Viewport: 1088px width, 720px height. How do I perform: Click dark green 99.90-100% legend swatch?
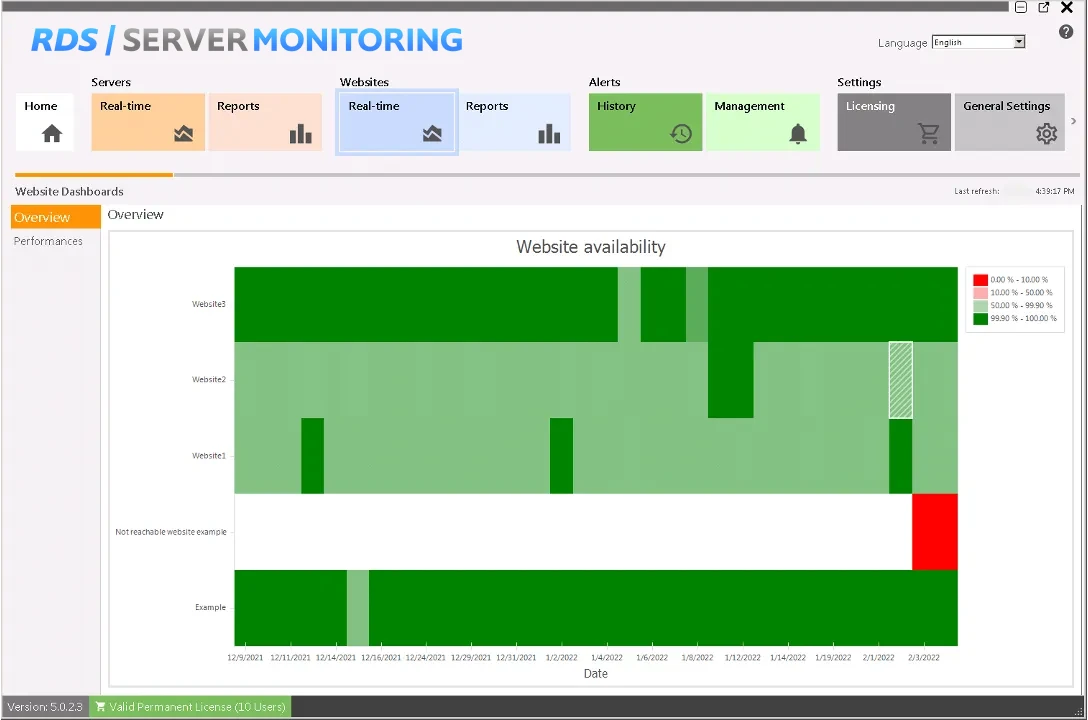(980, 319)
